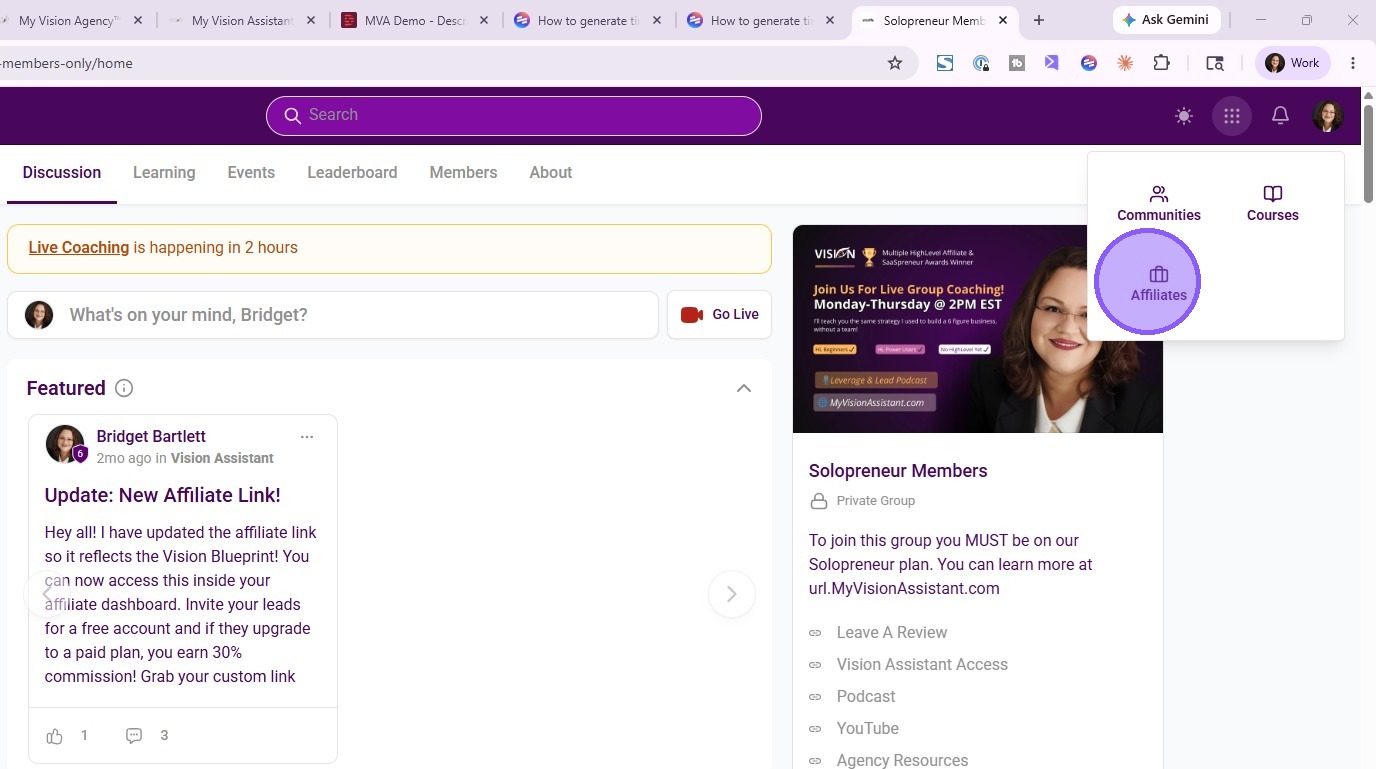Open the Update: New Affiliate Link! post title
Image resolution: width=1376 pixels, height=769 pixels.
tap(162, 495)
